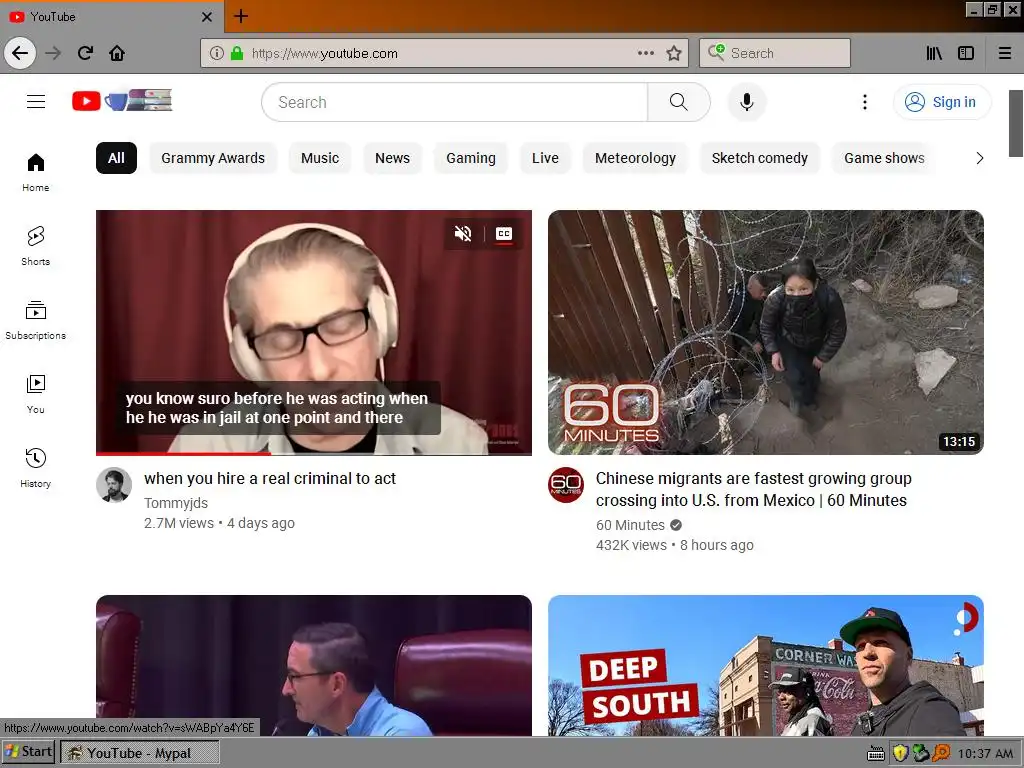
Task: Click the keyboard icon in system tray
Action: pos(876,754)
